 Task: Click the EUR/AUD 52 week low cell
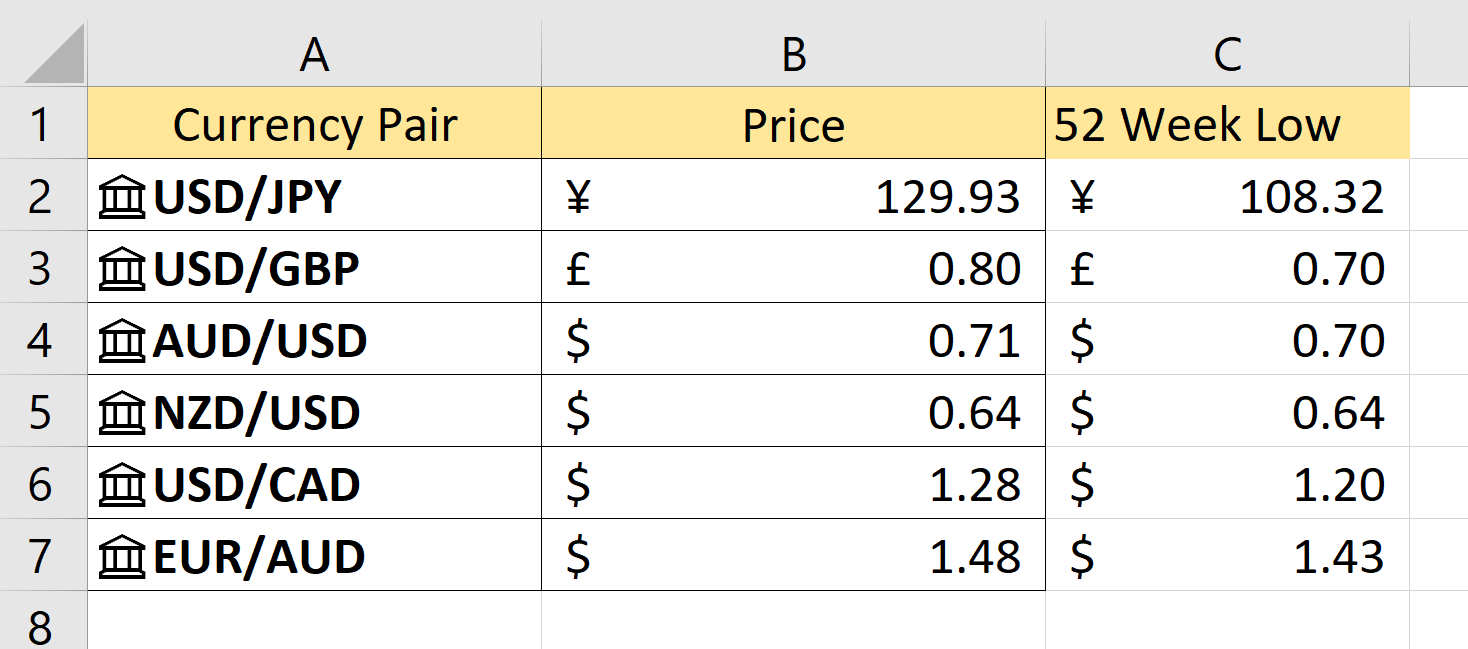(1227, 556)
